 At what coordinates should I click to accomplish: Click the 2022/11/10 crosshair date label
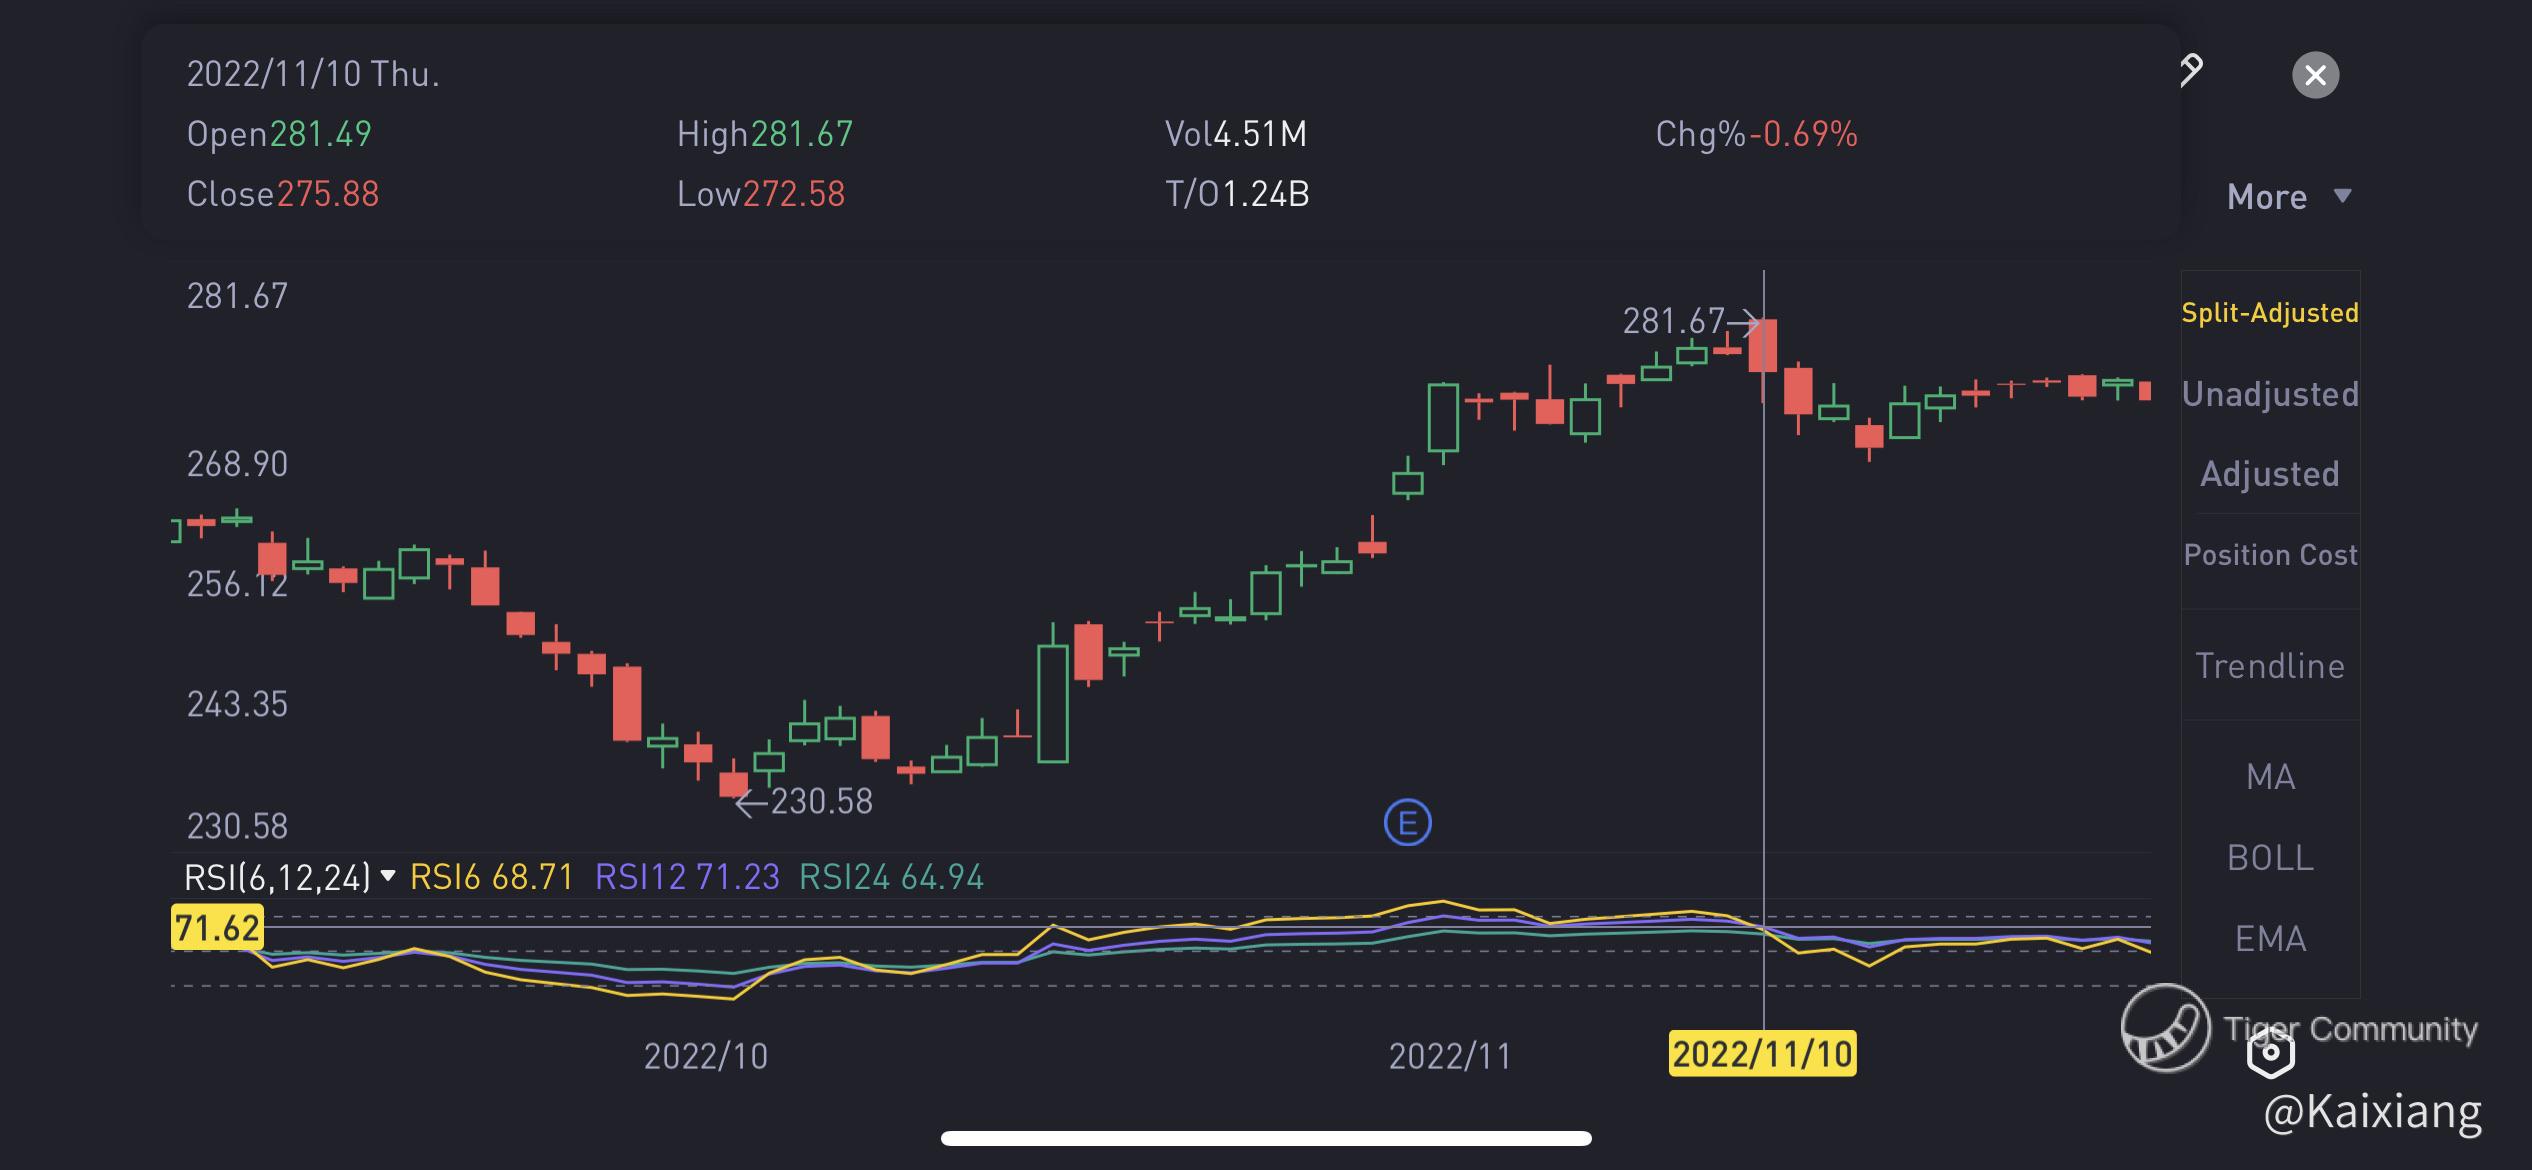click(1762, 1054)
